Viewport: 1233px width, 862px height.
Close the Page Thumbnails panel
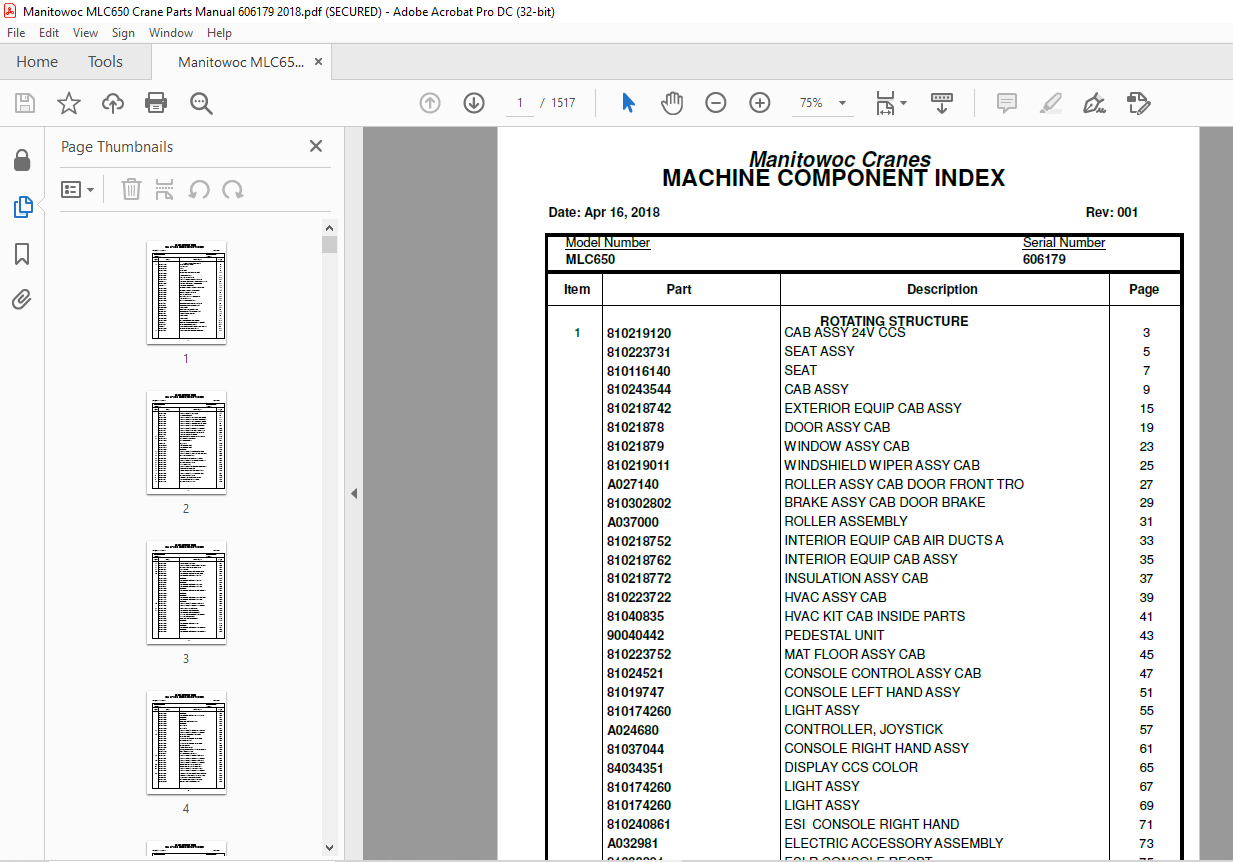click(x=316, y=146)
